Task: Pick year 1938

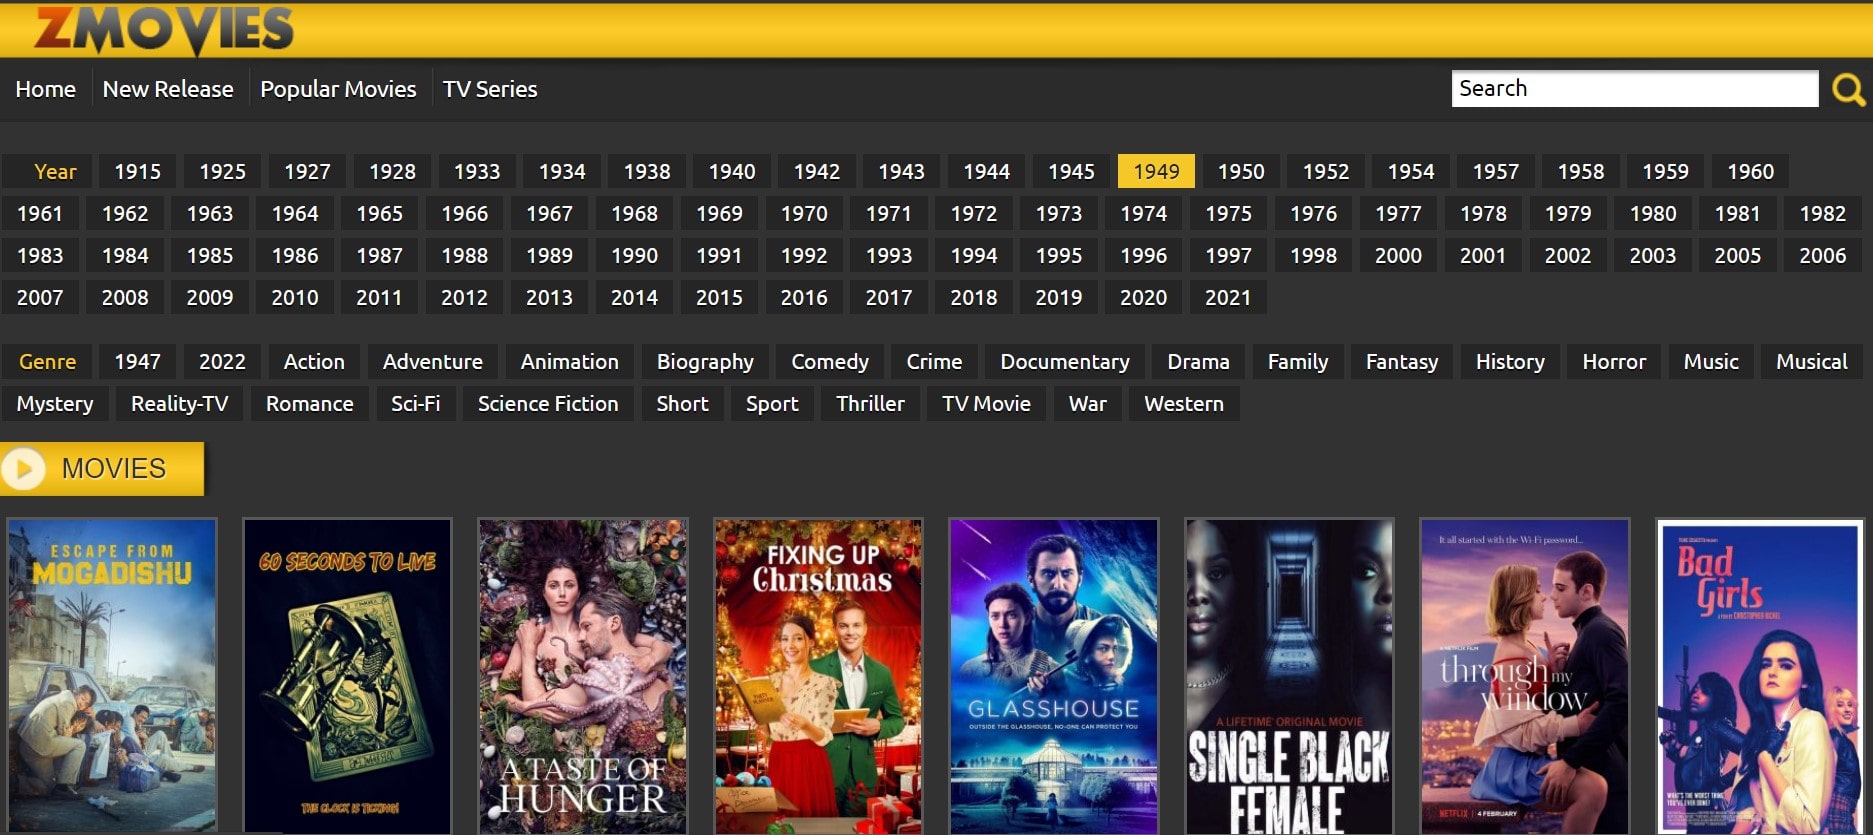Action: [x=647, y=171]
